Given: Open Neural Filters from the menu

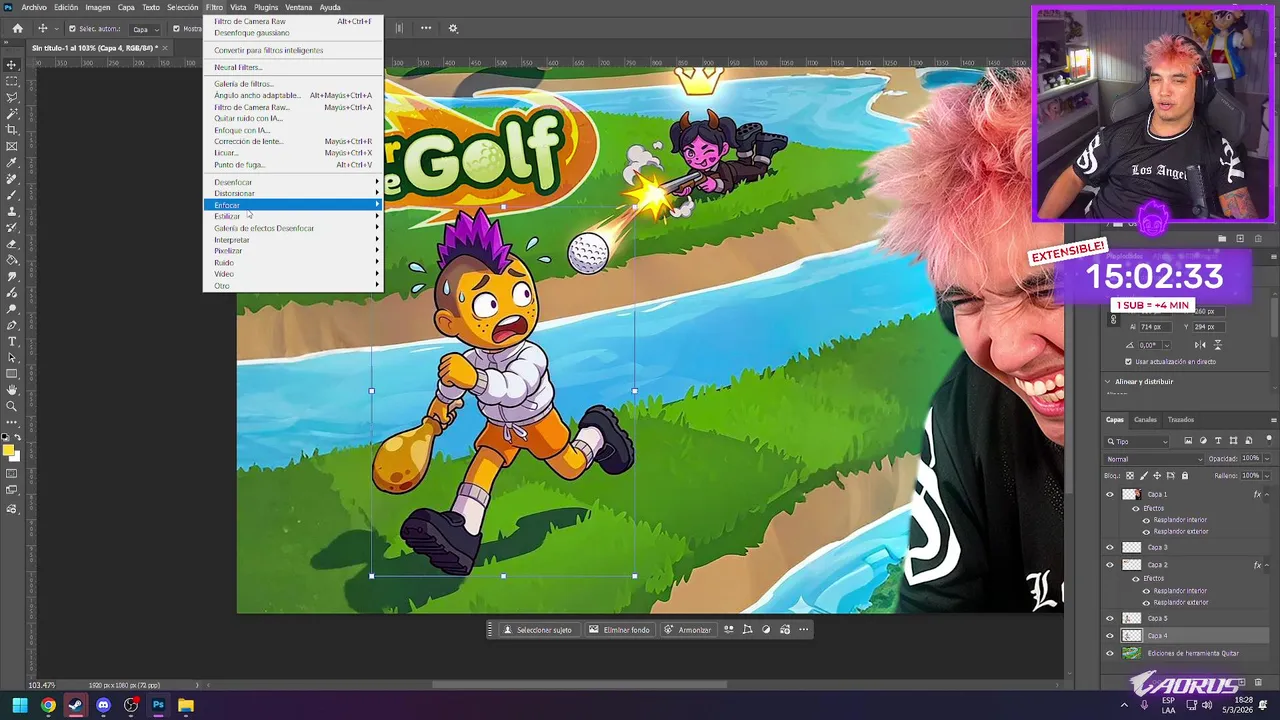Looking at the screenshot, I should click(238, 67).
